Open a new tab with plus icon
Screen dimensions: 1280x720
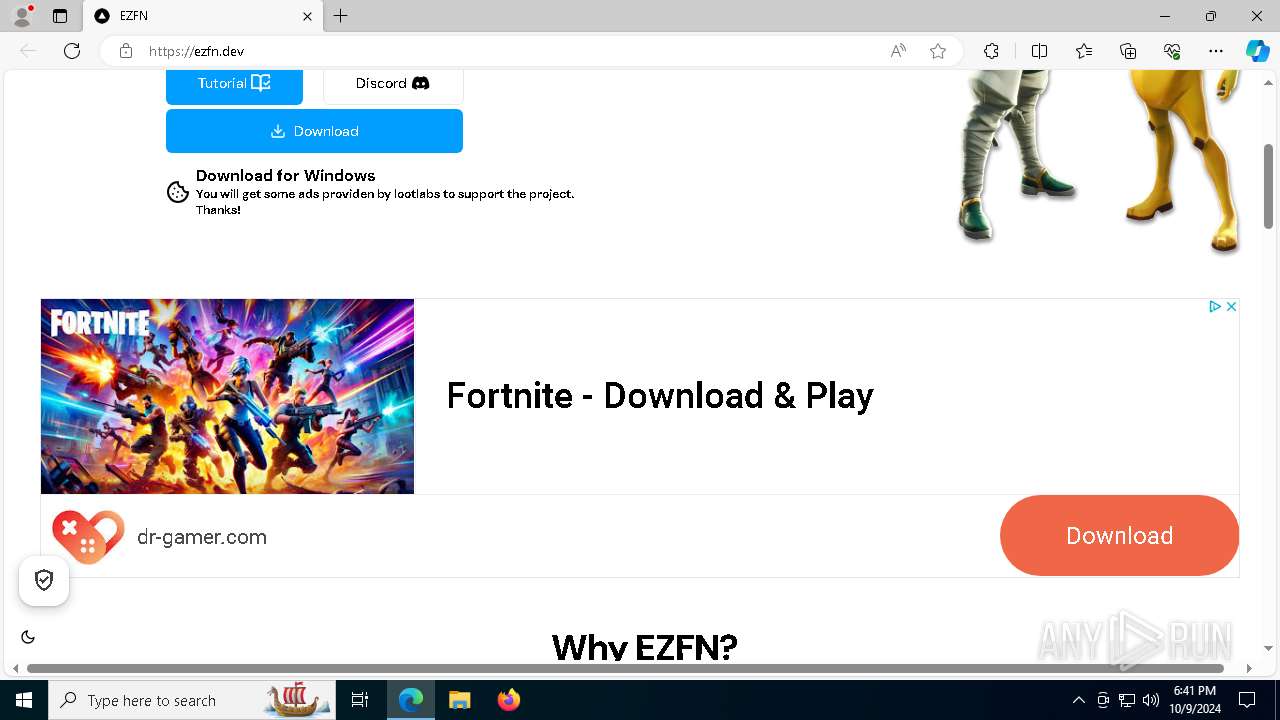coord(341,16)
